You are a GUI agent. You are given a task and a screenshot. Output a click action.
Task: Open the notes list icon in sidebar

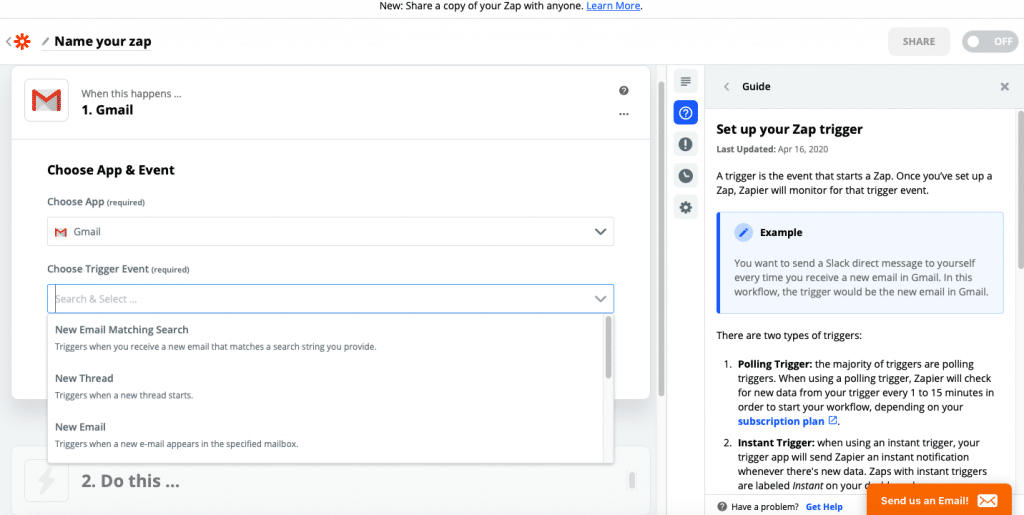685,82
